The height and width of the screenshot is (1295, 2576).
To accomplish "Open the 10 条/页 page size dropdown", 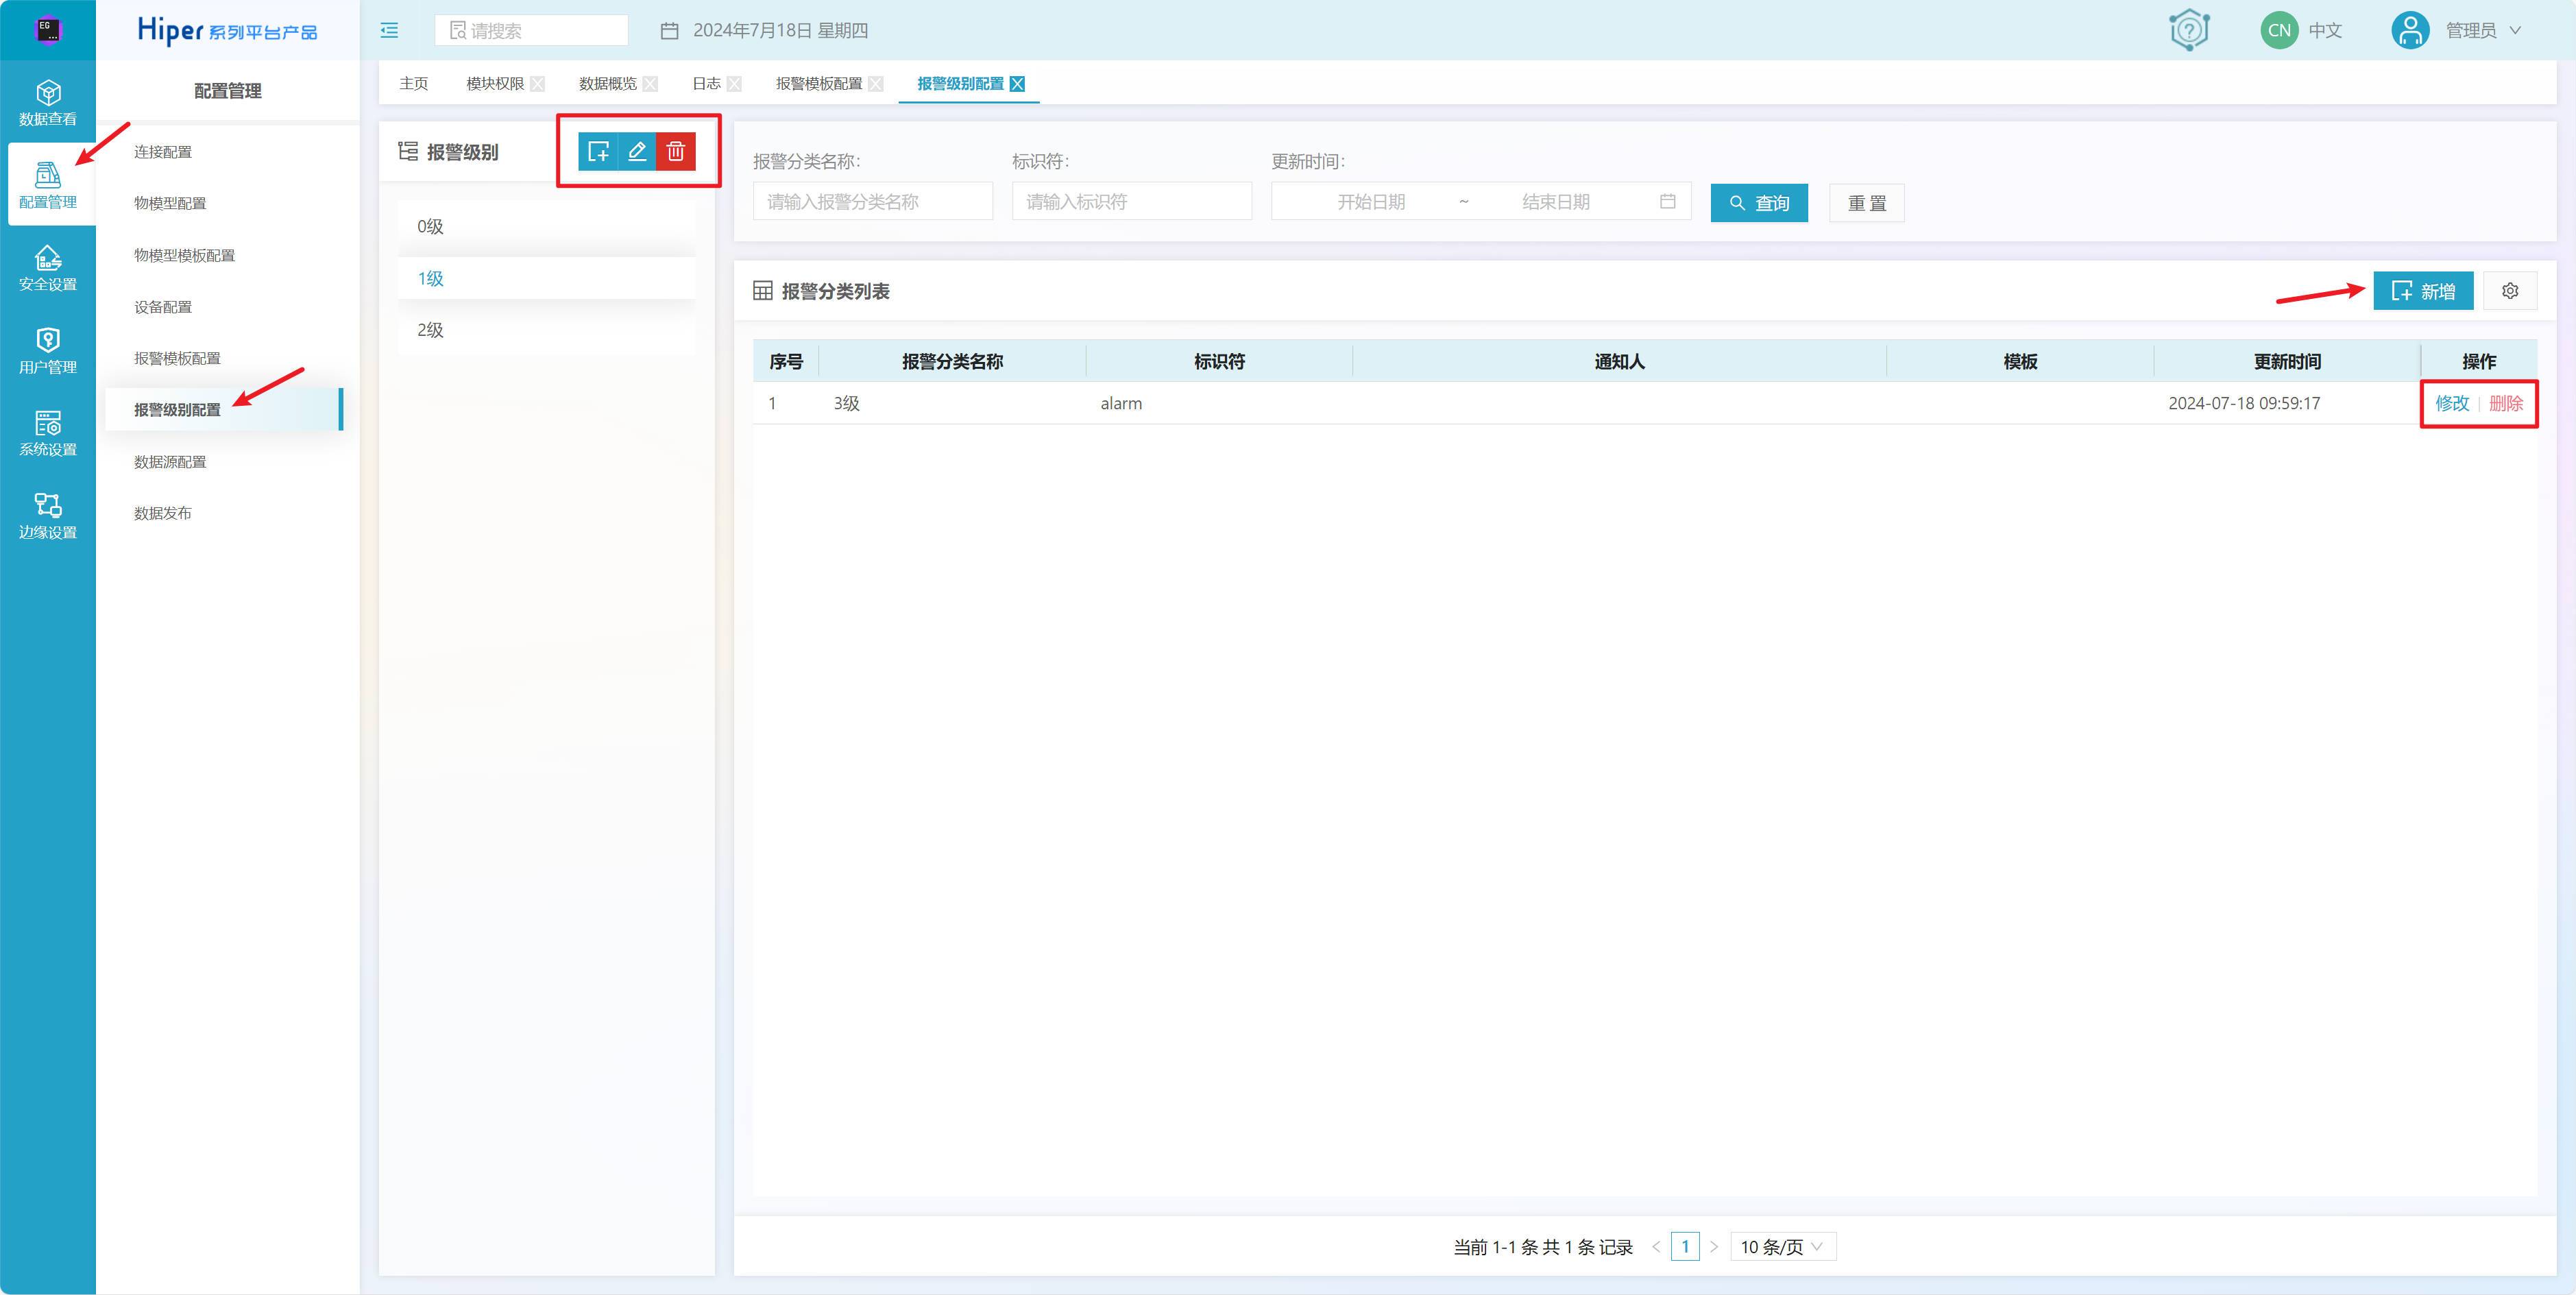I will [1783, 1247].
